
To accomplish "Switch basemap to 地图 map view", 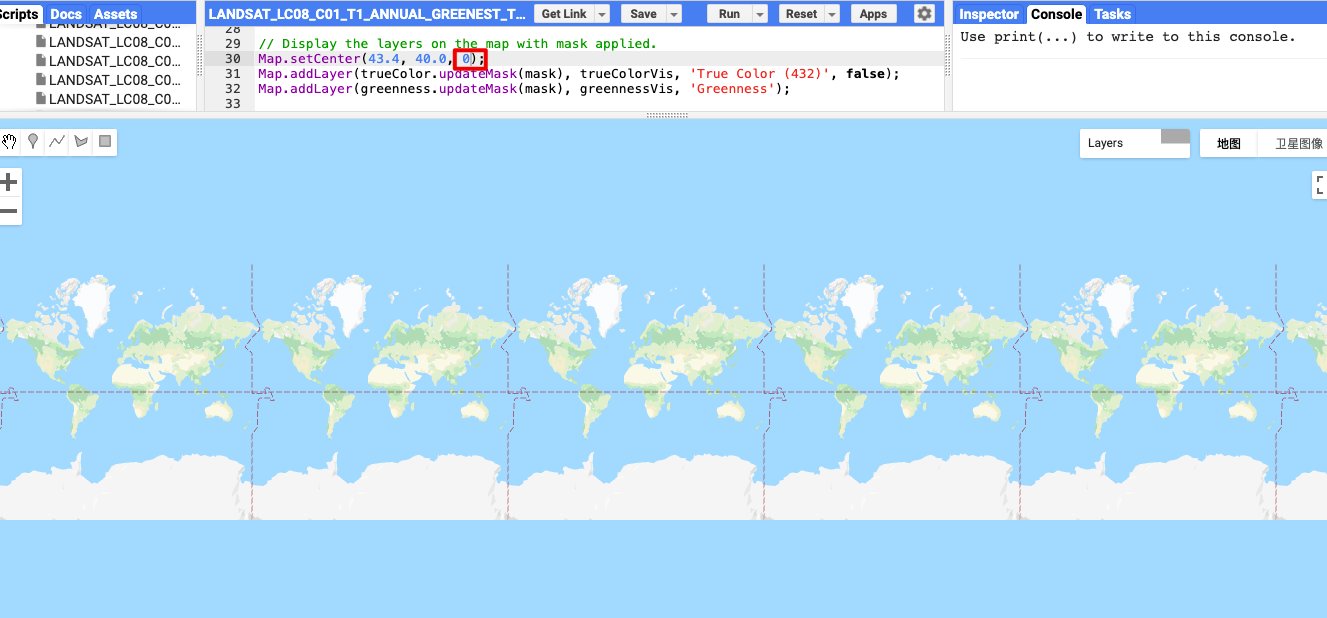I will [1228, 143].
